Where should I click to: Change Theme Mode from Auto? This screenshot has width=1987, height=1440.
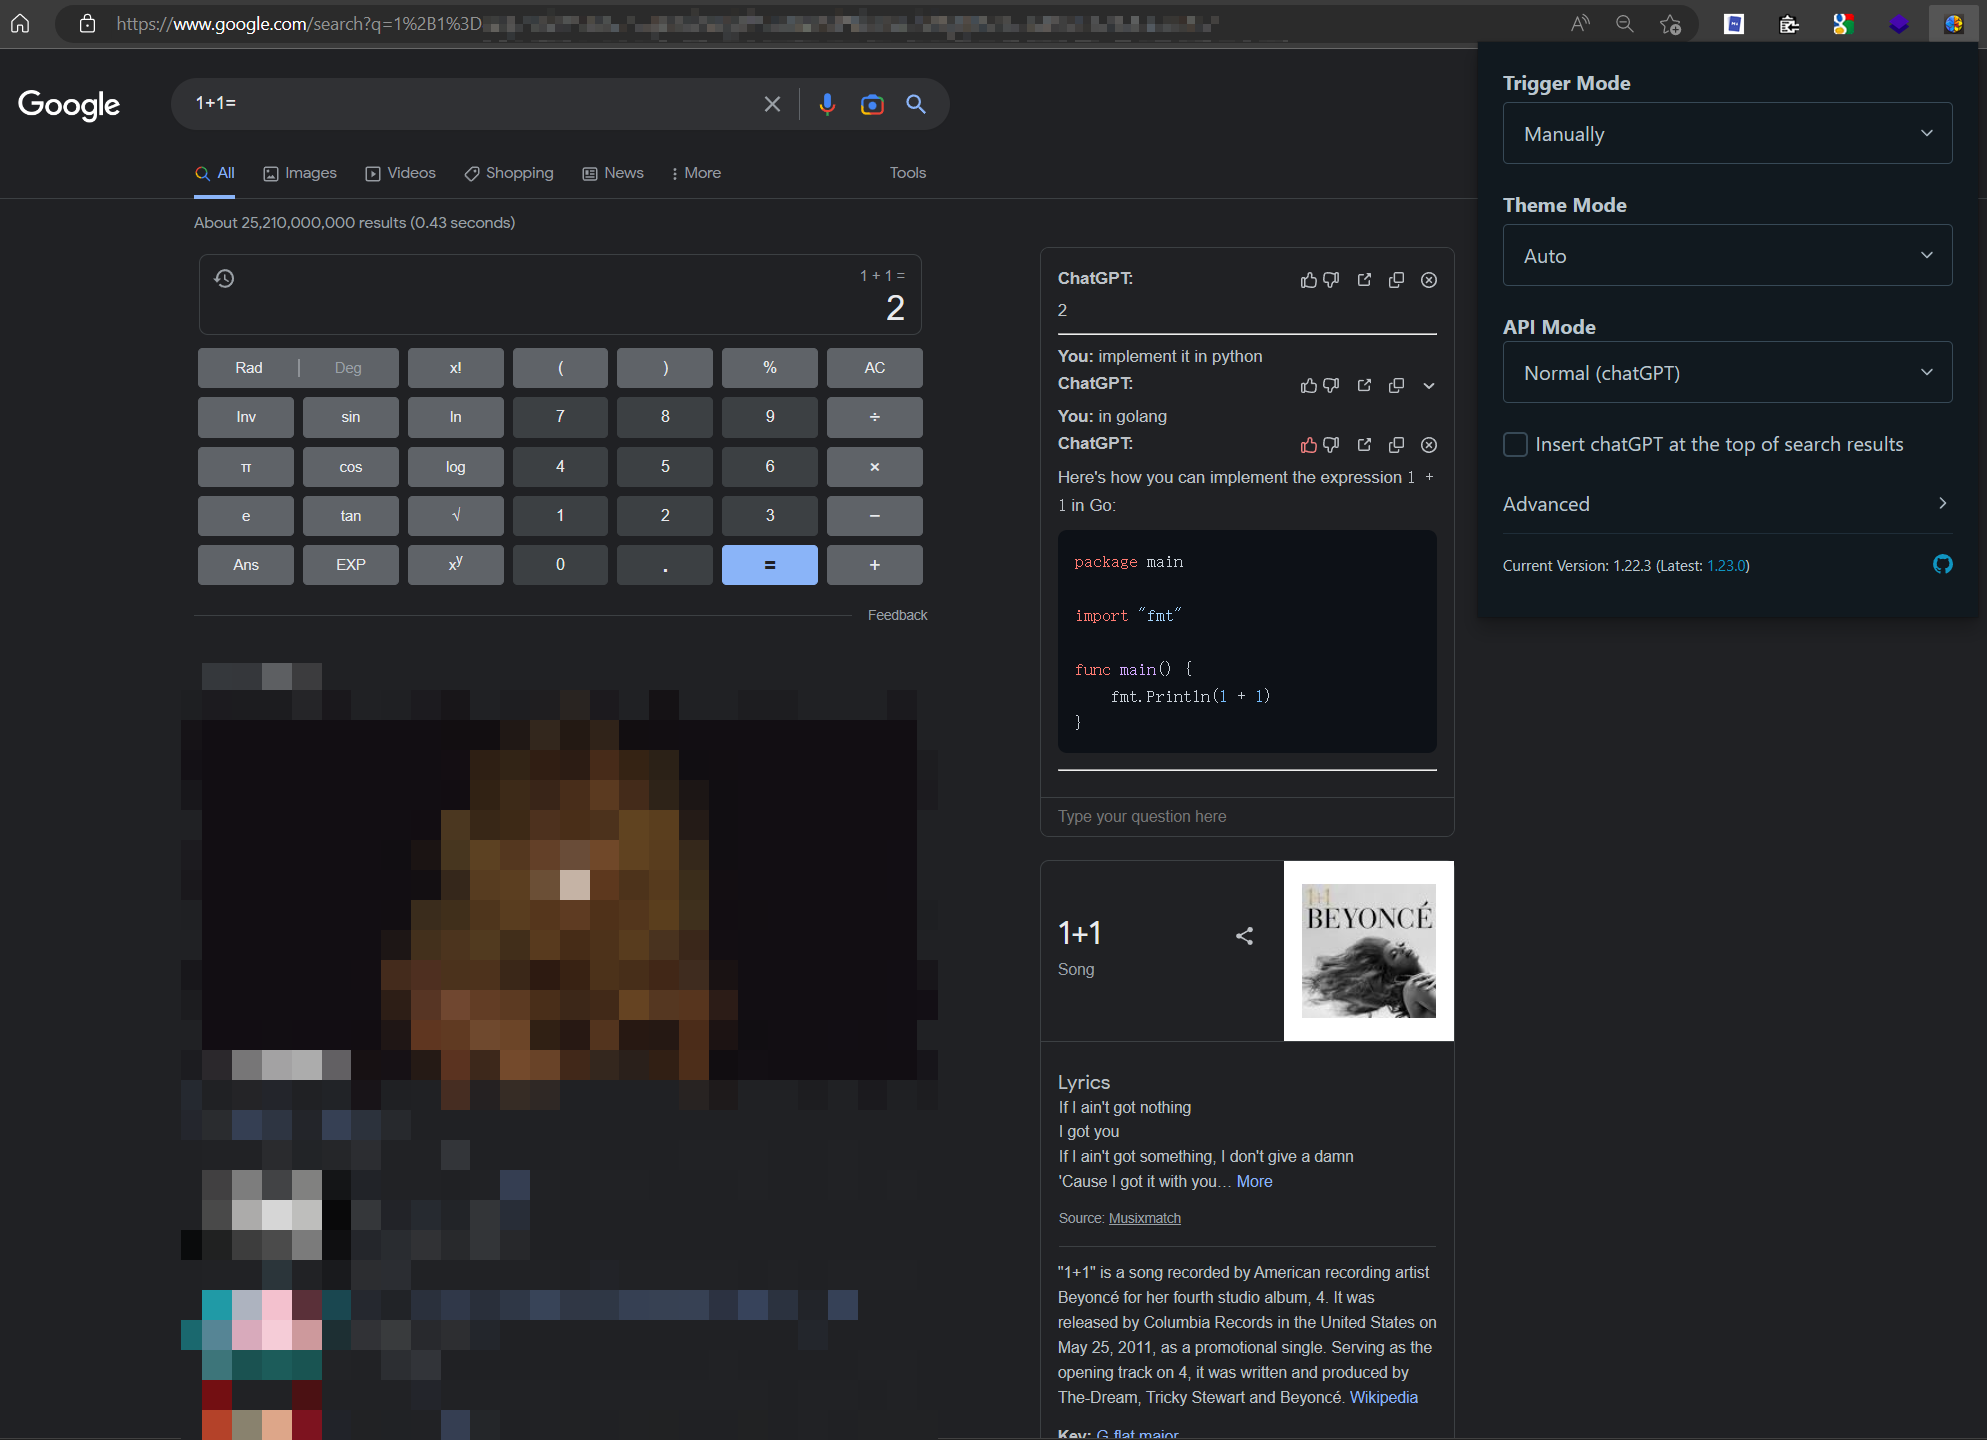pos(1726,255)
